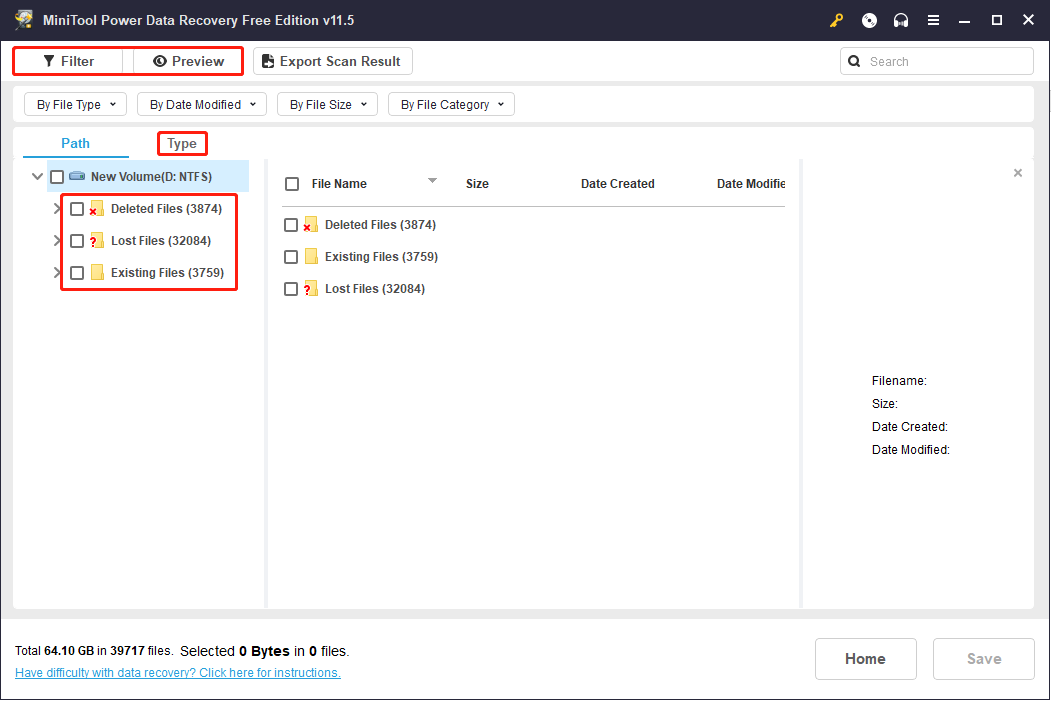Open the By File Category dropdown
The image size is (1051, 701).
point(451,105)
